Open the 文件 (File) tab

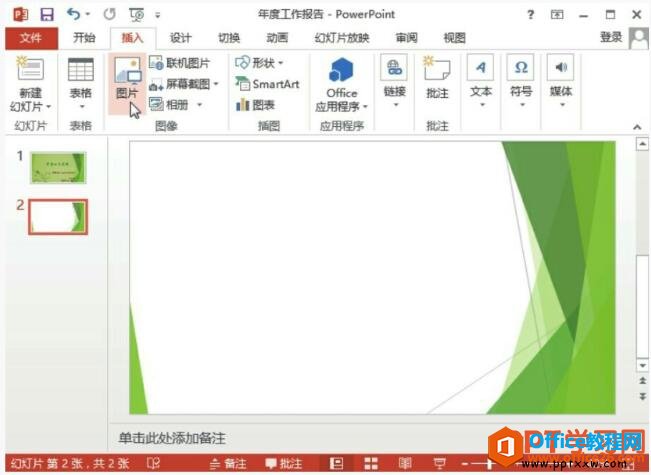coord(31,38)
